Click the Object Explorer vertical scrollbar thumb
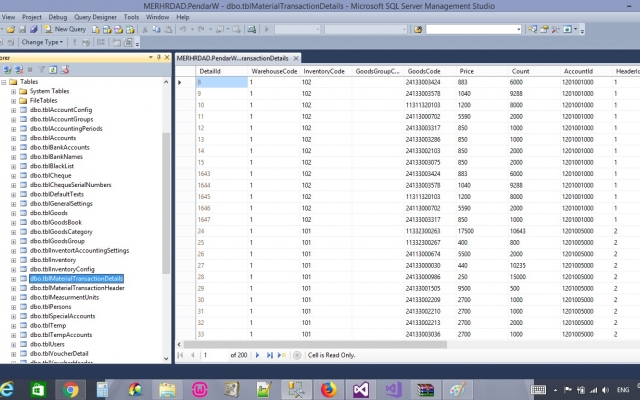Viewport: 640px width, 400px height. (x=166, y=203)
